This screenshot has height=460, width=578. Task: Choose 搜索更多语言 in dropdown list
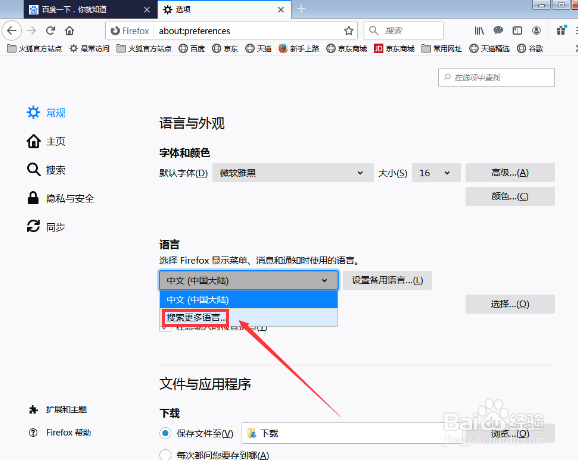pos(249,317)
